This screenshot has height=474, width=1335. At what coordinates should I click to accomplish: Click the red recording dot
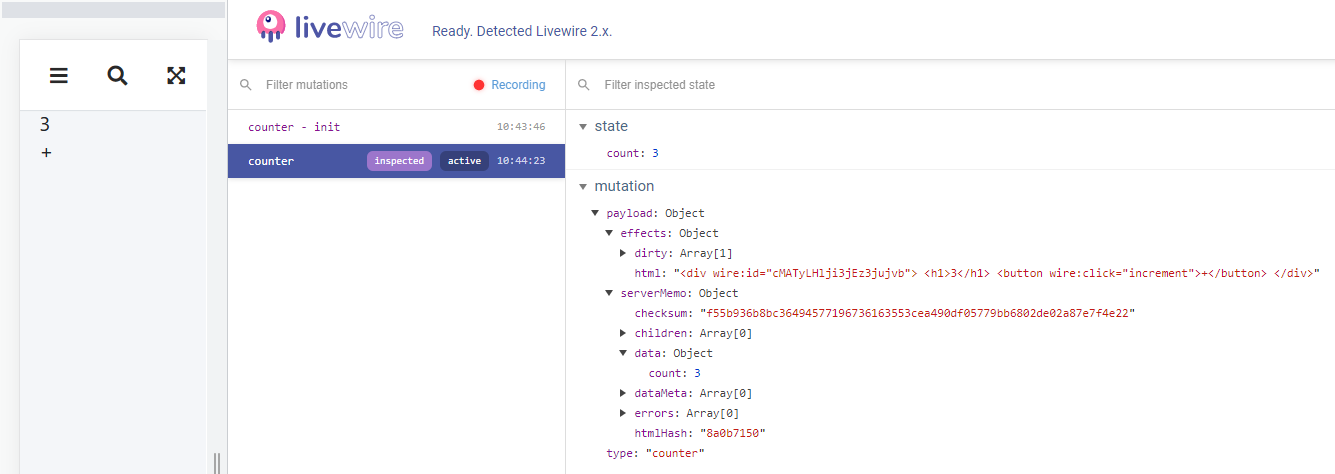(479, 85)
